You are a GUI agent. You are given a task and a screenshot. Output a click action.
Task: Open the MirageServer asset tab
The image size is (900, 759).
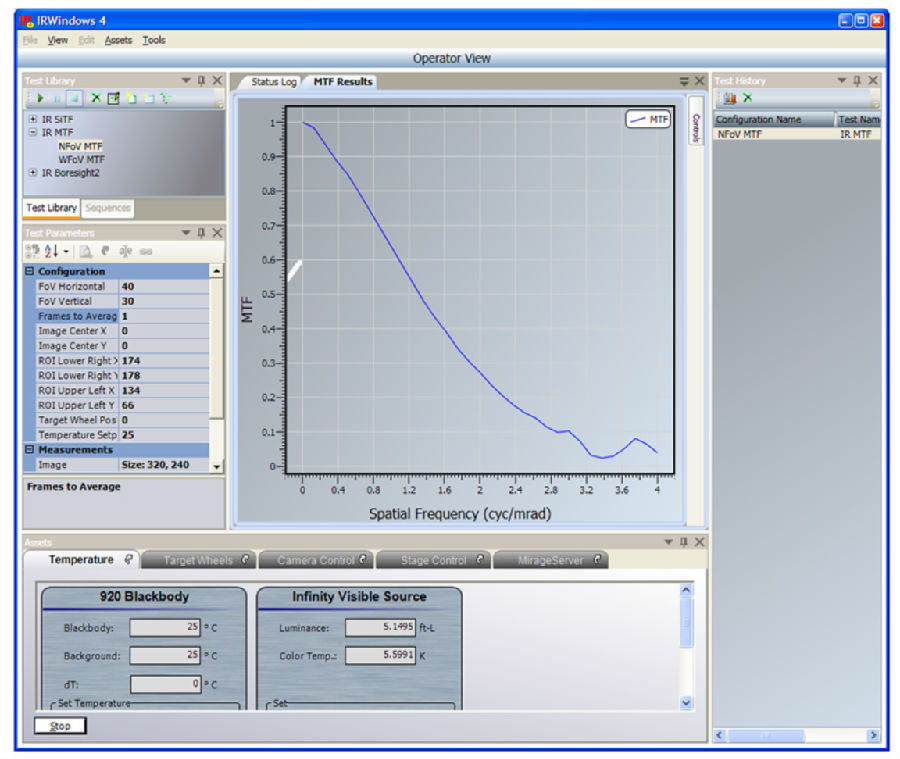[x=551, y=560]
